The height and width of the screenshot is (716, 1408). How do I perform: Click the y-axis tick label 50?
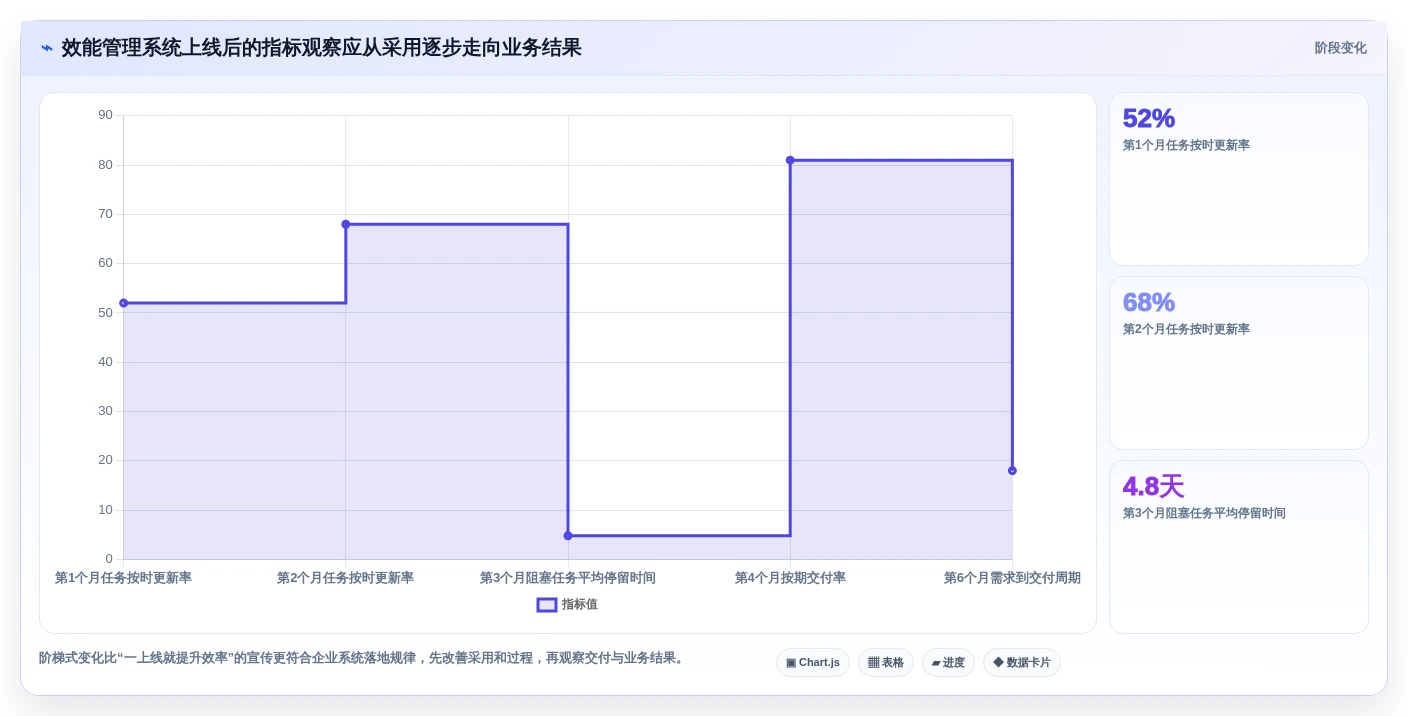pyautogui.click(x=105, y=312)
